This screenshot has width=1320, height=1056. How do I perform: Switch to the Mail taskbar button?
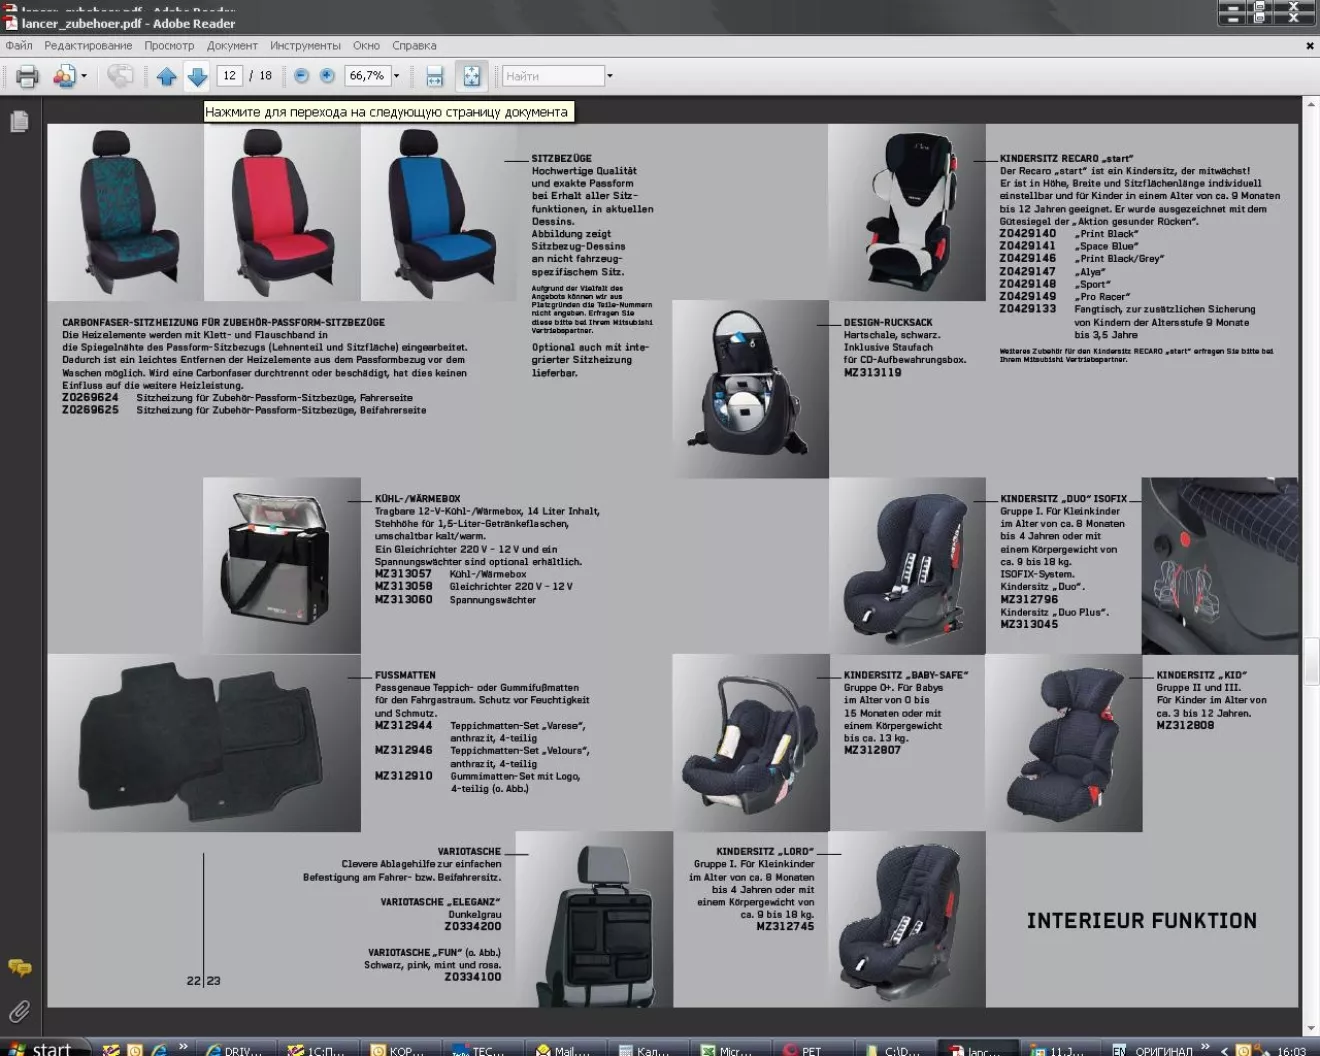click(x=563, y=1049)
